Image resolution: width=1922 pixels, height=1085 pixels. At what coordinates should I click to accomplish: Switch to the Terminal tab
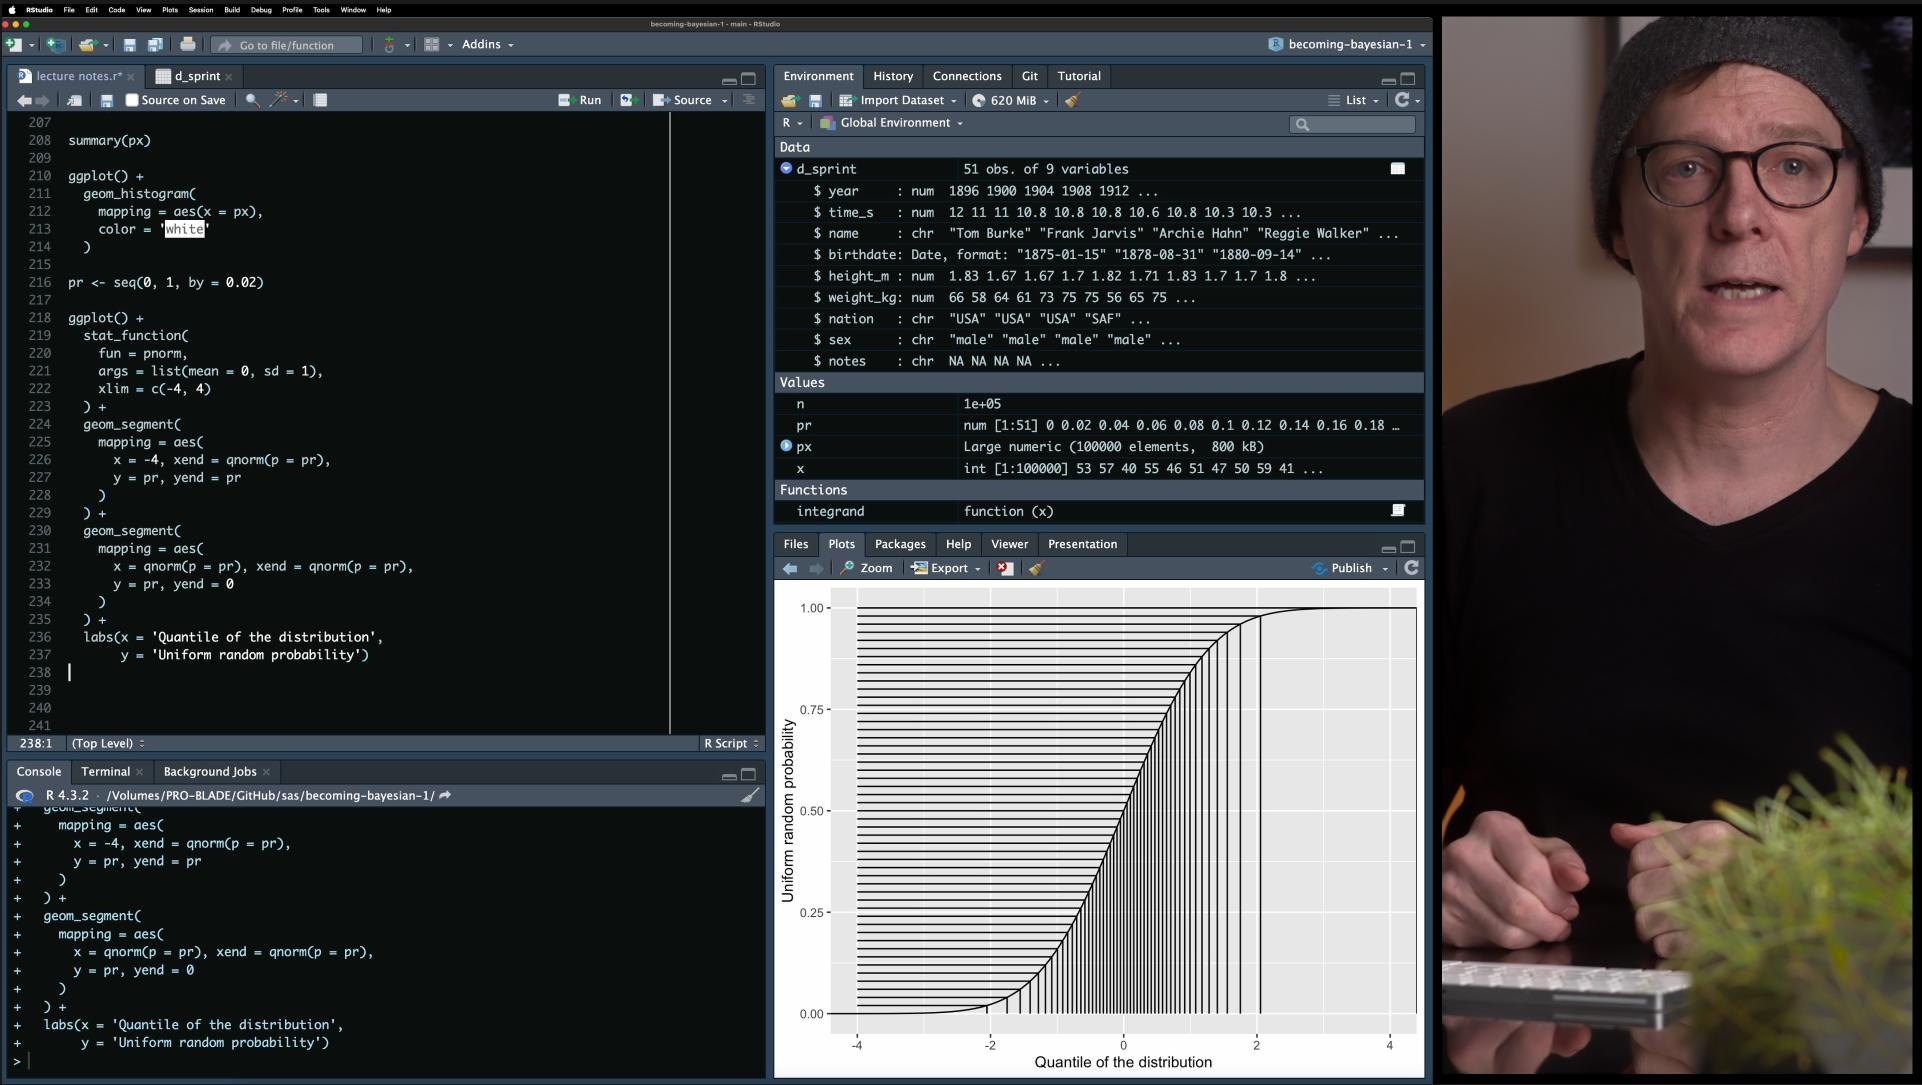coord(105,771)
